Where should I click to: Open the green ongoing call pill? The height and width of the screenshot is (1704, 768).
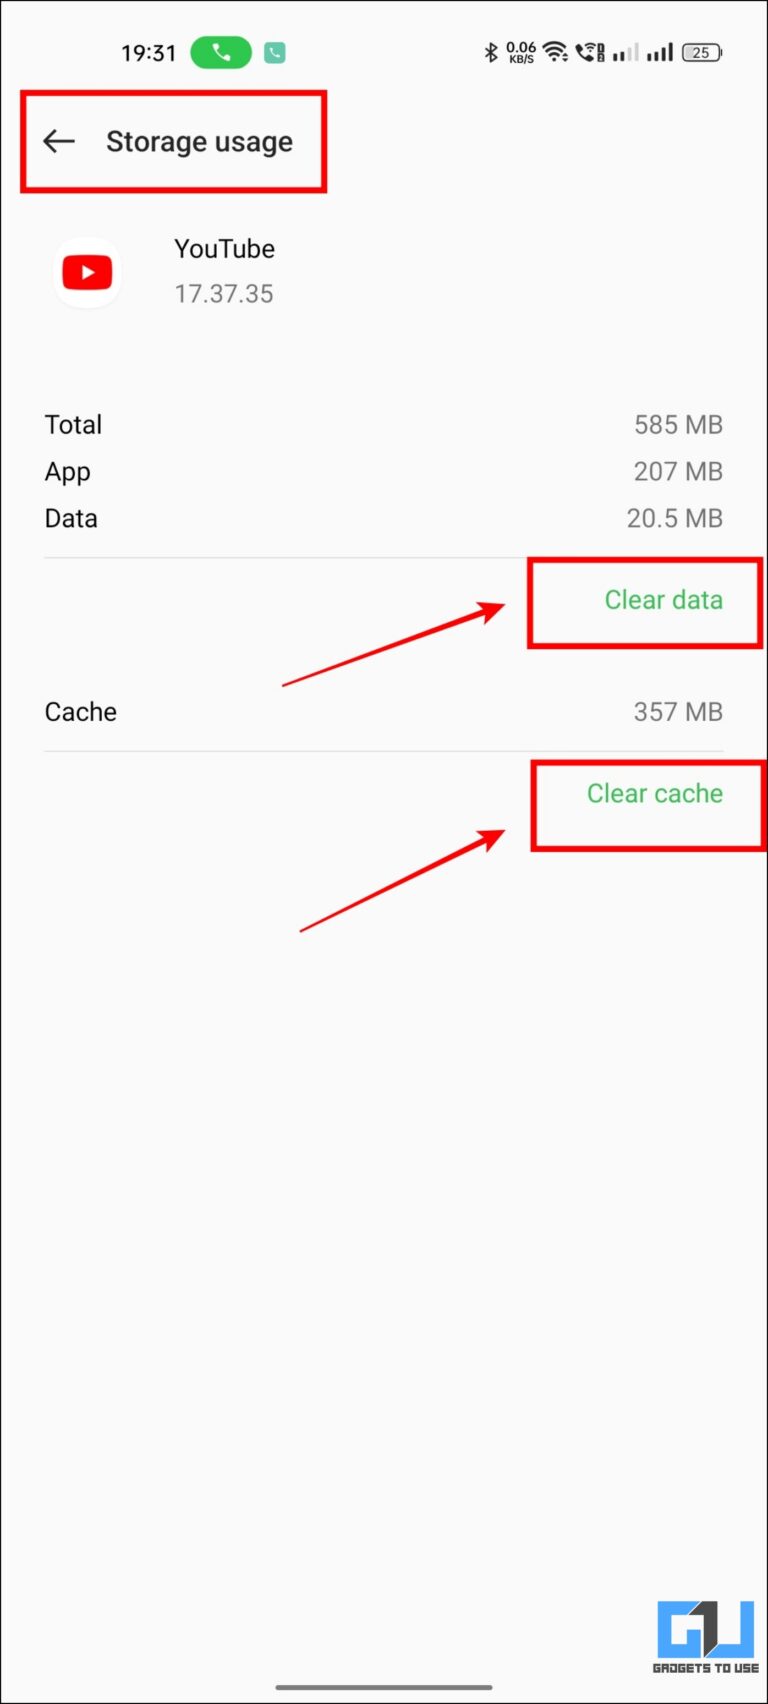(220, 52)
